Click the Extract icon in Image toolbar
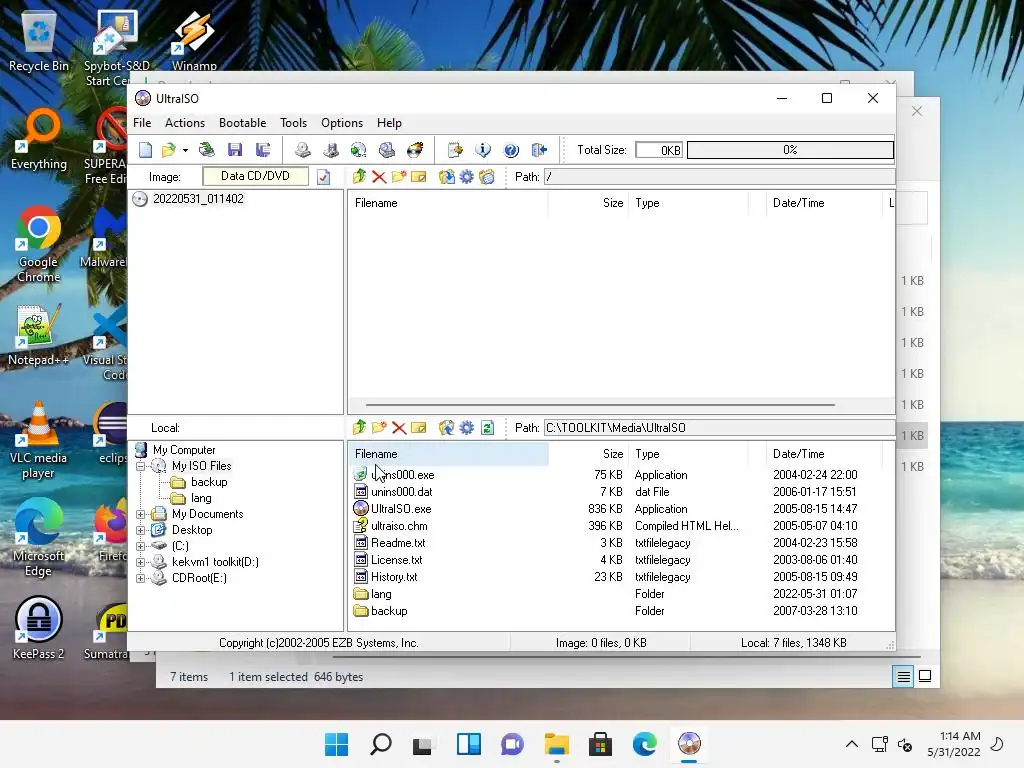 coord(447,176)
